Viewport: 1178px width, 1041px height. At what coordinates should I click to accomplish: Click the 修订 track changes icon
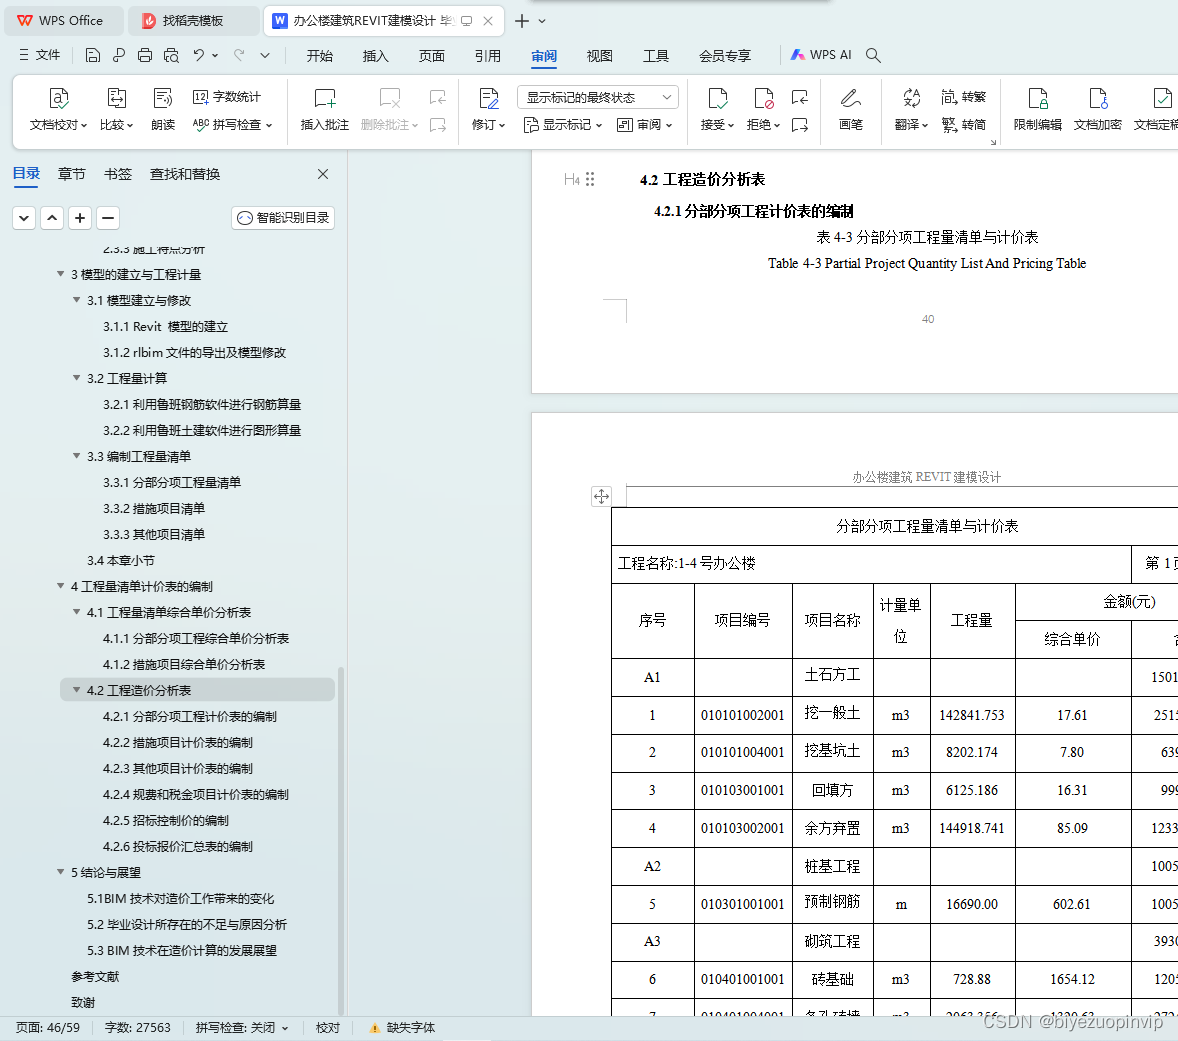point(488,98)
